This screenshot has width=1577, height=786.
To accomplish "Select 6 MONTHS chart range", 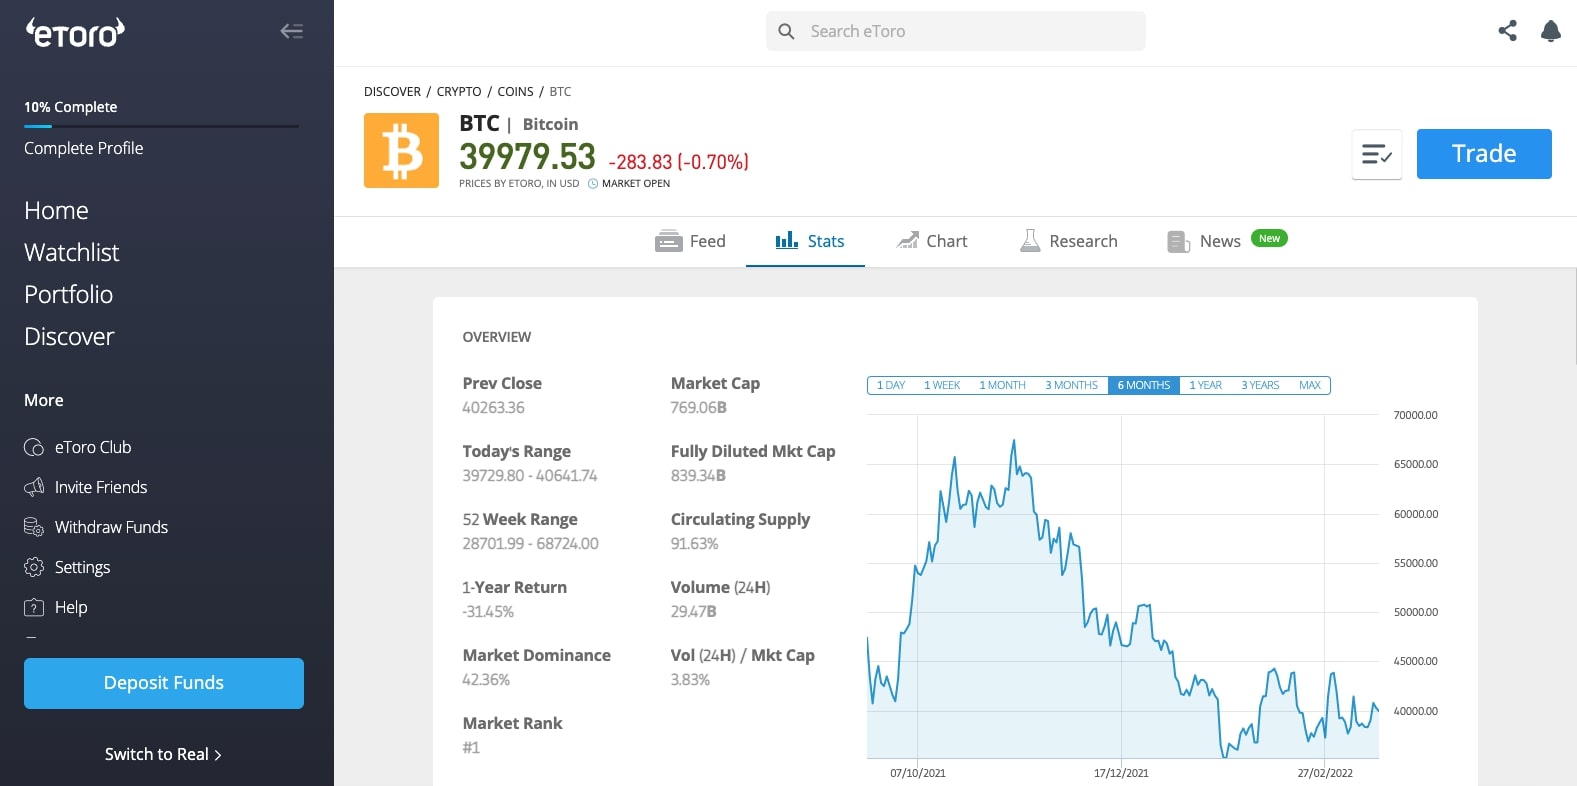I will click(x=1144, y=385).
